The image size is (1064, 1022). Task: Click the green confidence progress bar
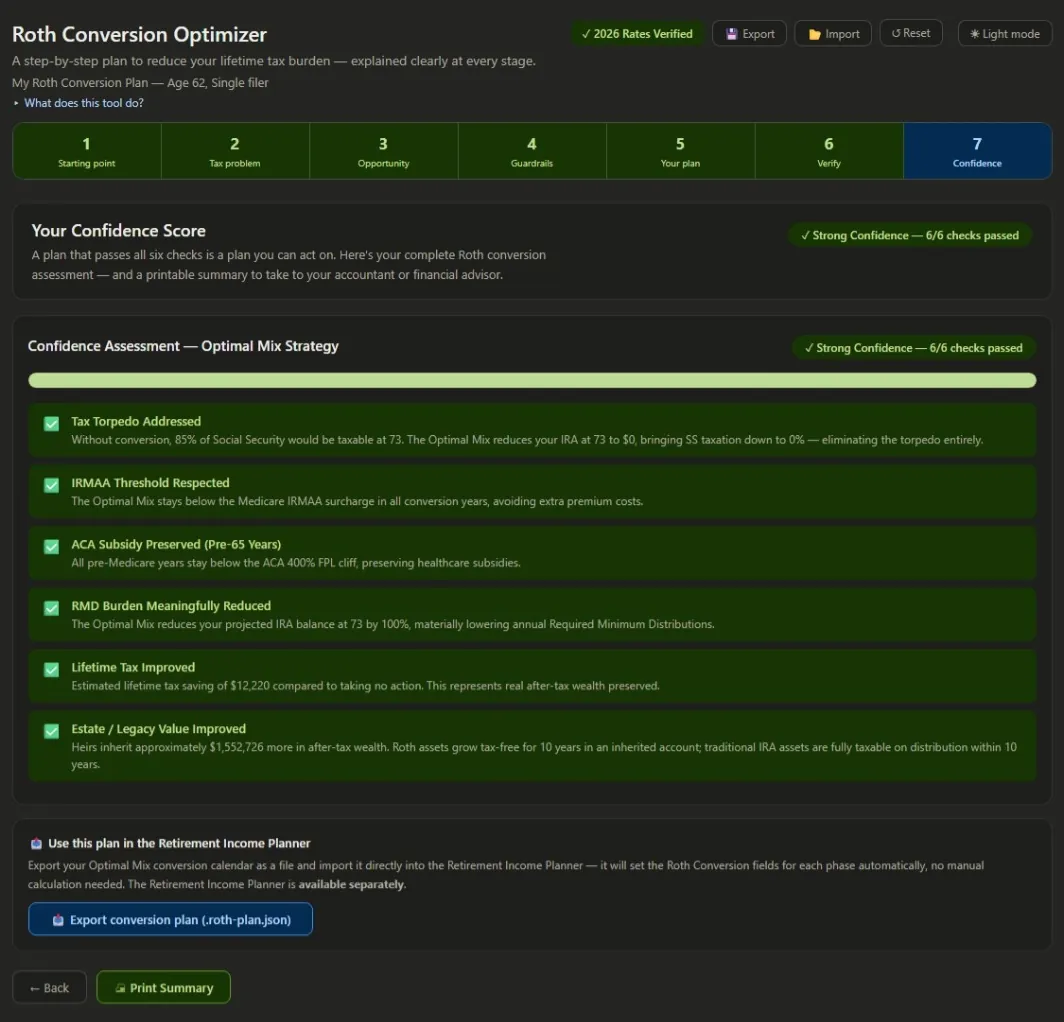532,380
